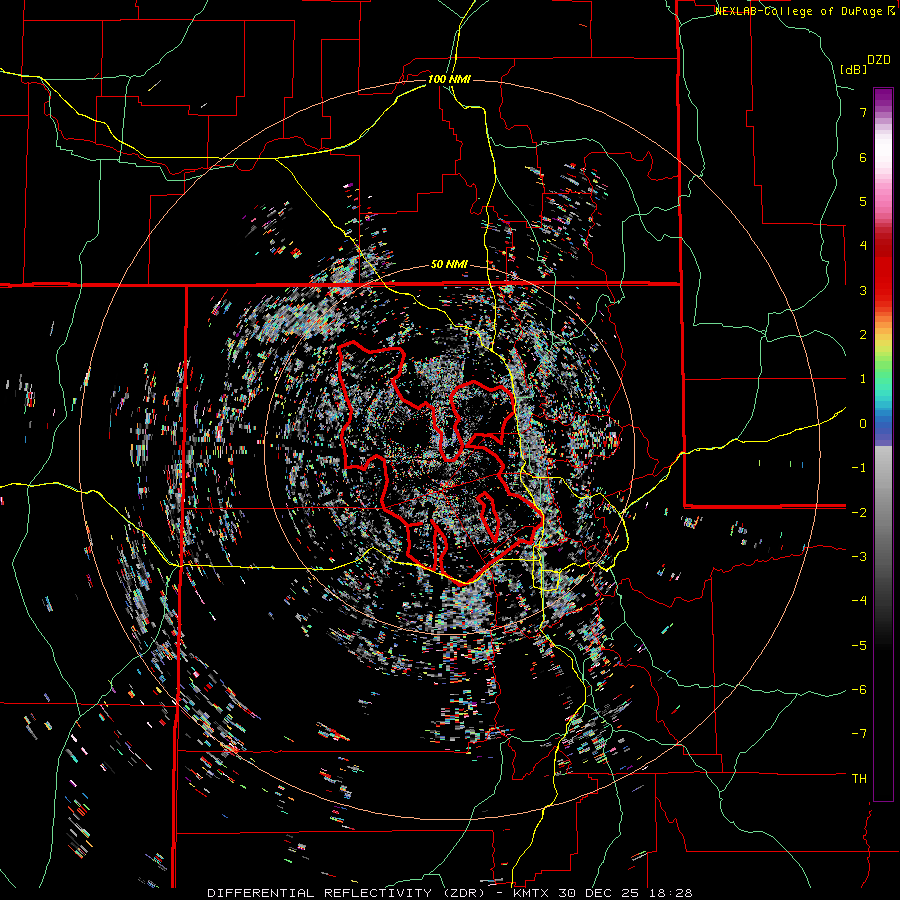Click the '-2' value on the color scale
Image resolution: width=900 pixels, height=900 pixels.
859,512
